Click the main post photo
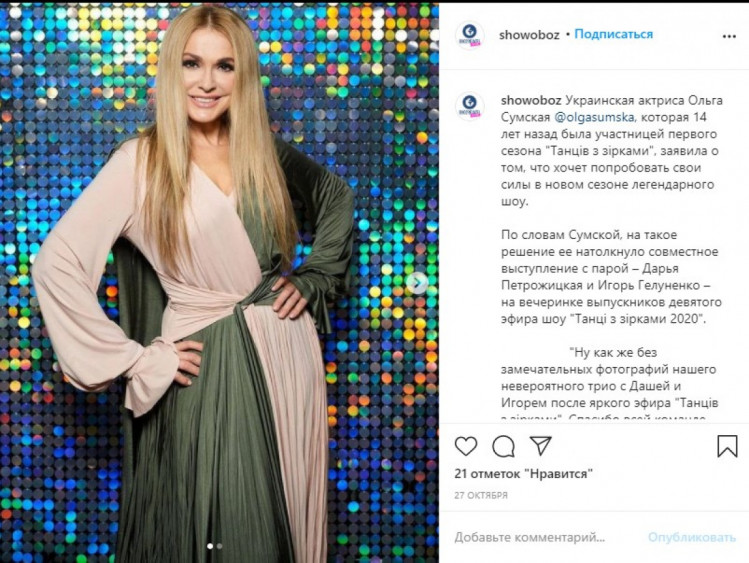This screenshot has width=749, height=563. 219,283
